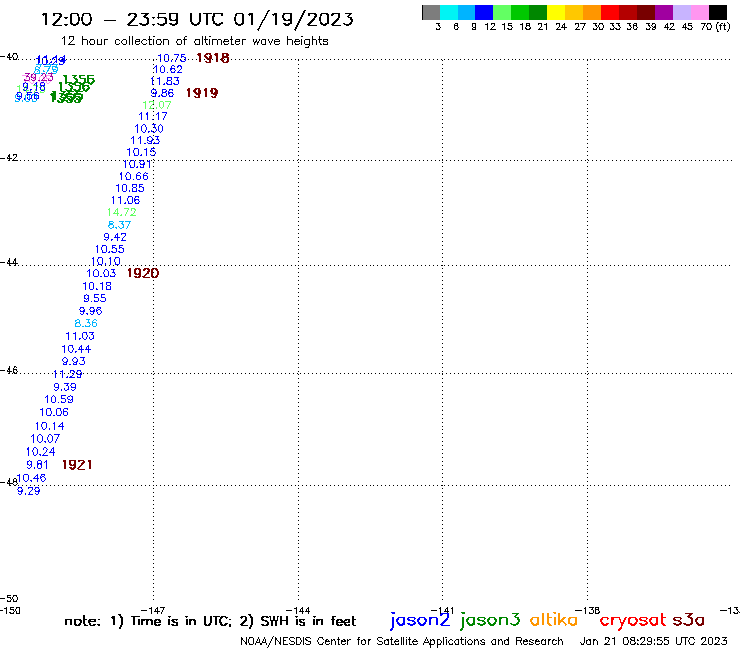The image size is (740, 650).
Task: Click wave height value 11.06
Action: click(x=126, y=200)
